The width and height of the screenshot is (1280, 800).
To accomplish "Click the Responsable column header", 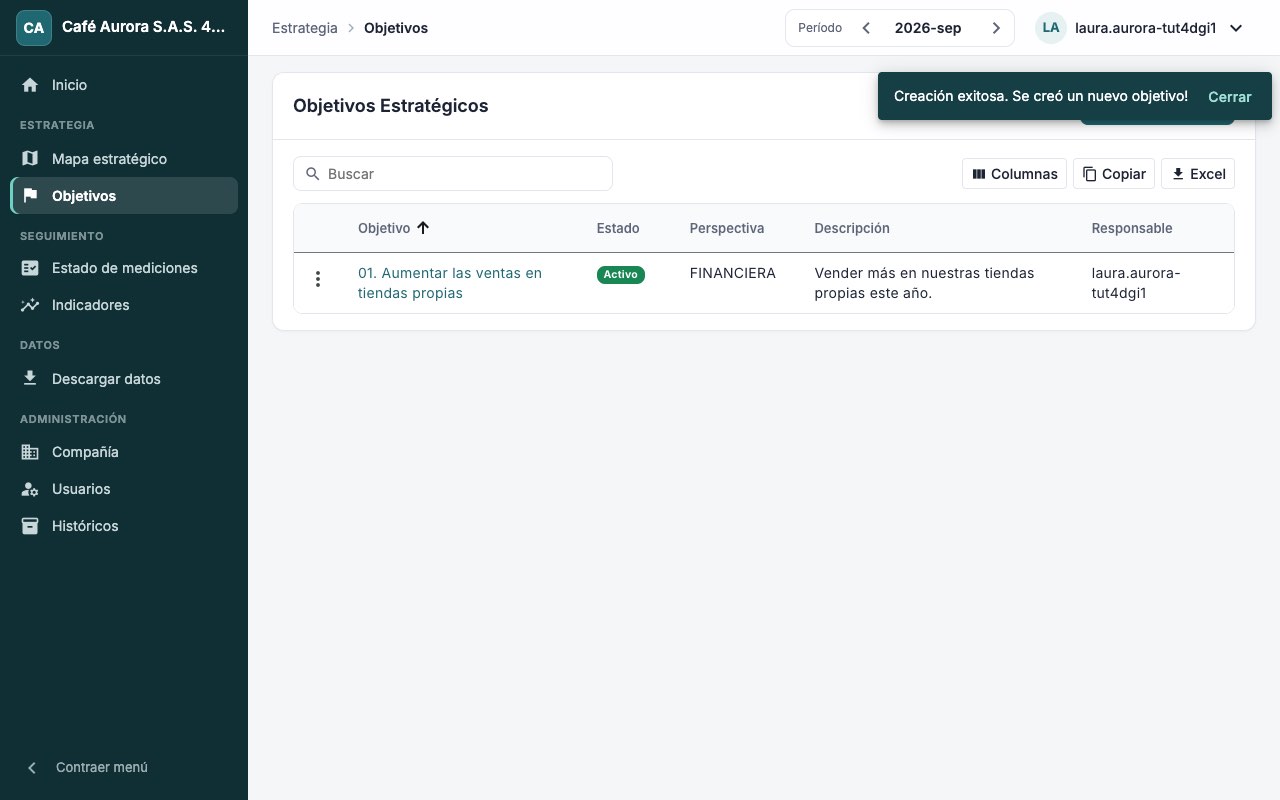I will (1132, 228).
